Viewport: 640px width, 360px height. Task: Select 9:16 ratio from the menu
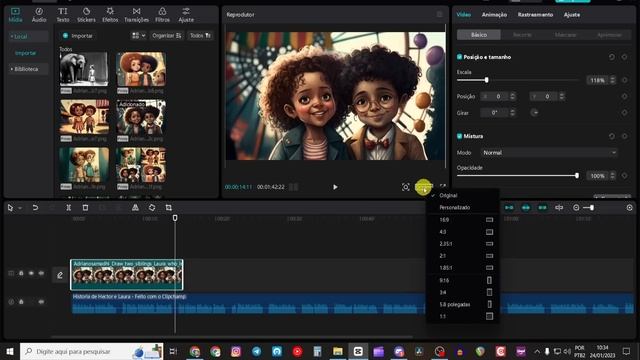coord(462,280)
